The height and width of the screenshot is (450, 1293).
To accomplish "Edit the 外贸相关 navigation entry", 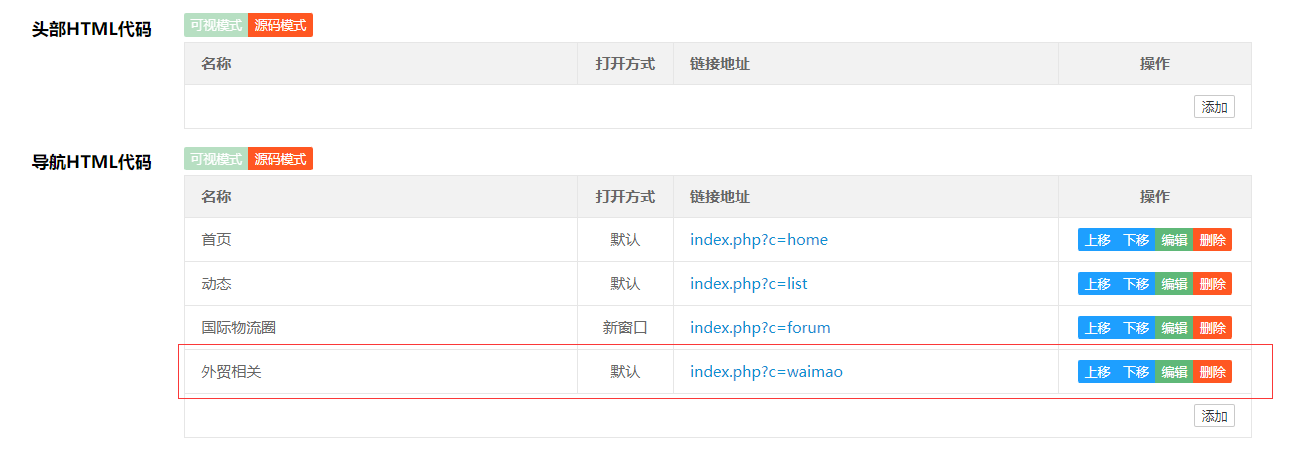I will pos(1174,372).
